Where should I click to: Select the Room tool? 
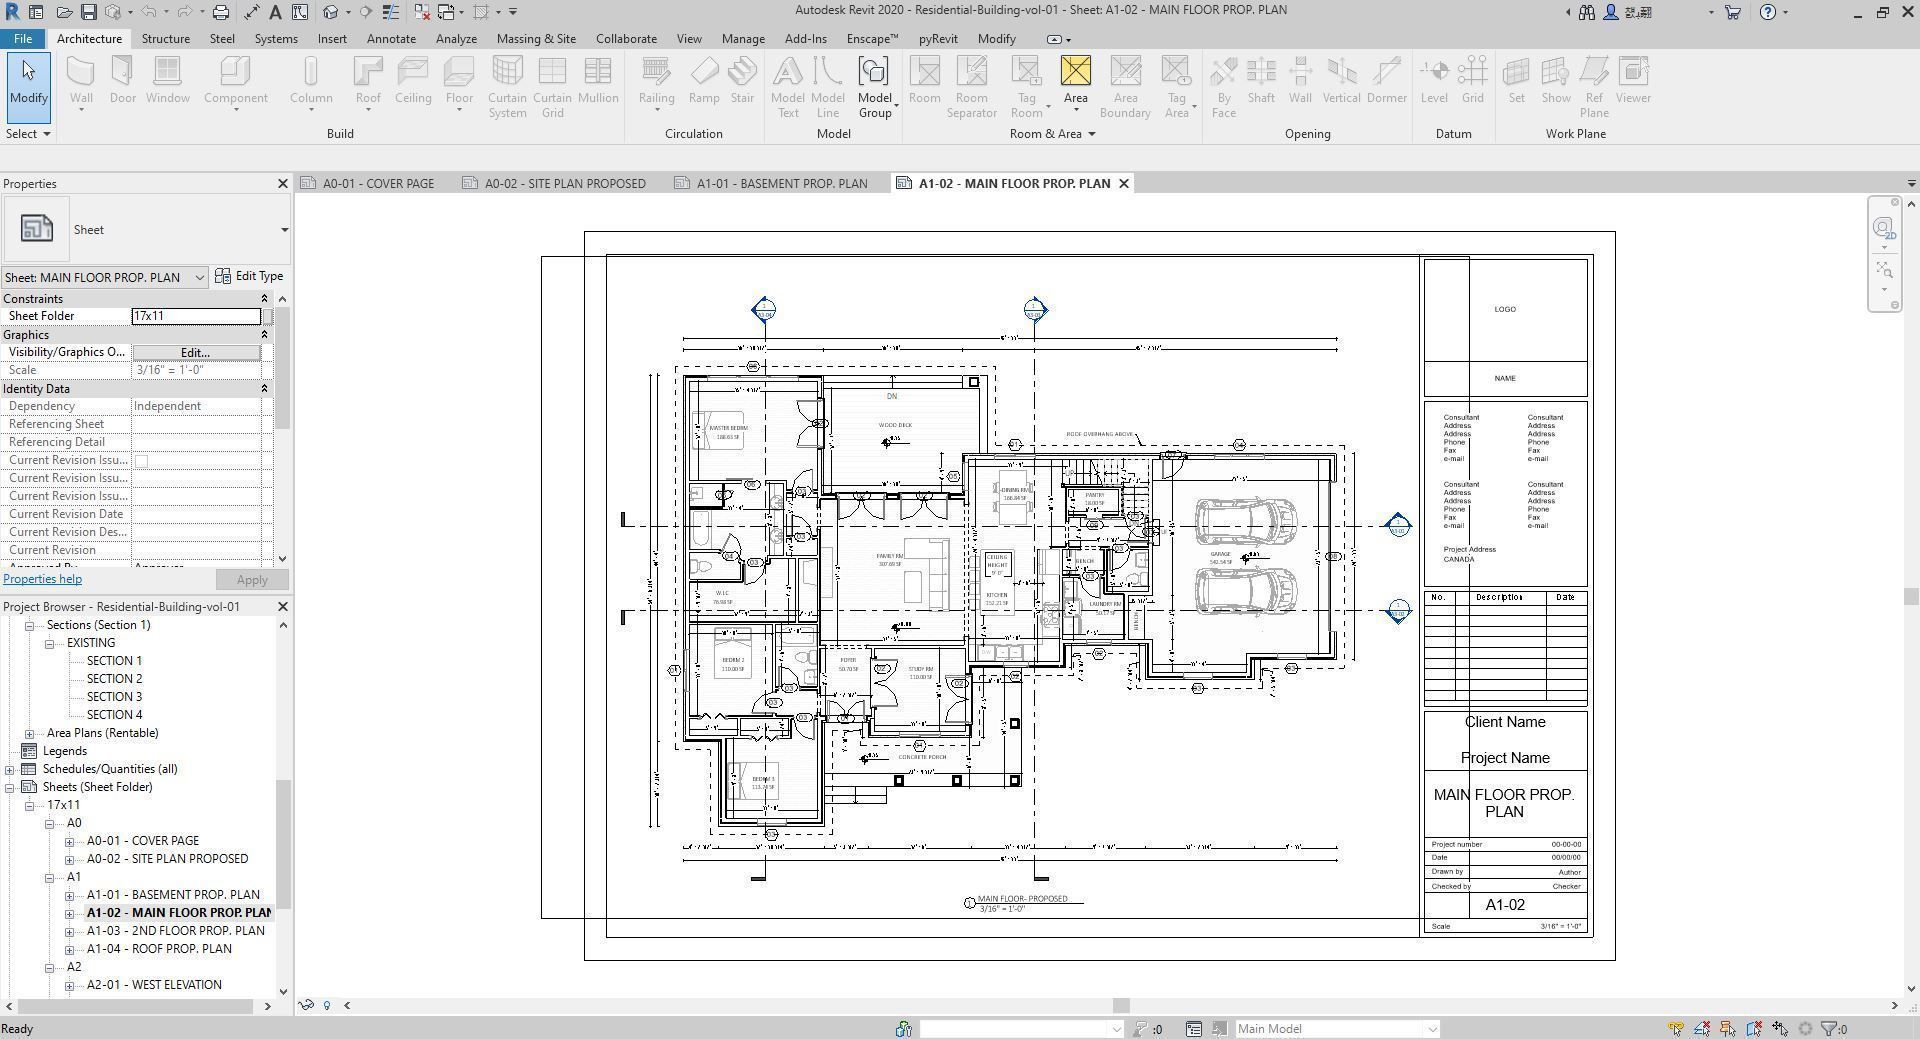point(925,81)
